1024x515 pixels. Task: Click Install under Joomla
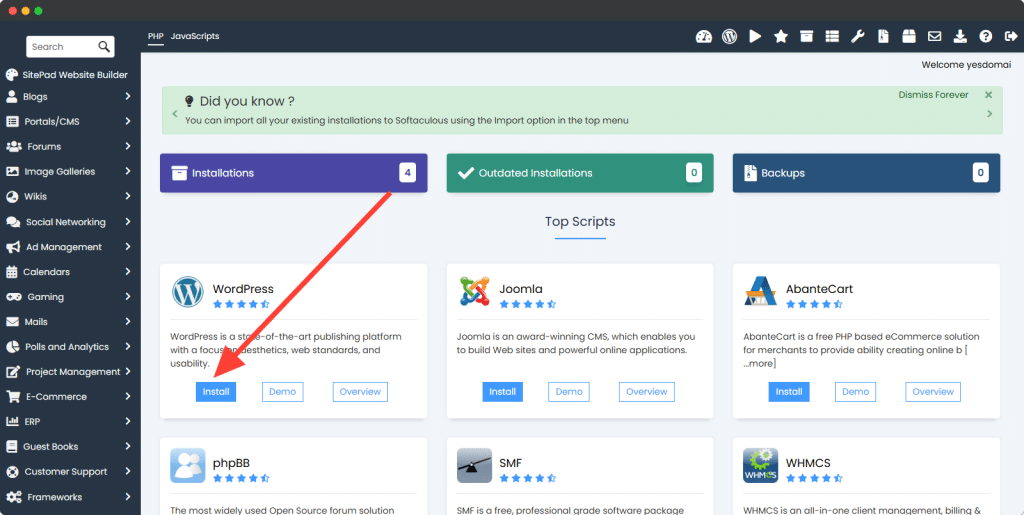pos(502,392)
